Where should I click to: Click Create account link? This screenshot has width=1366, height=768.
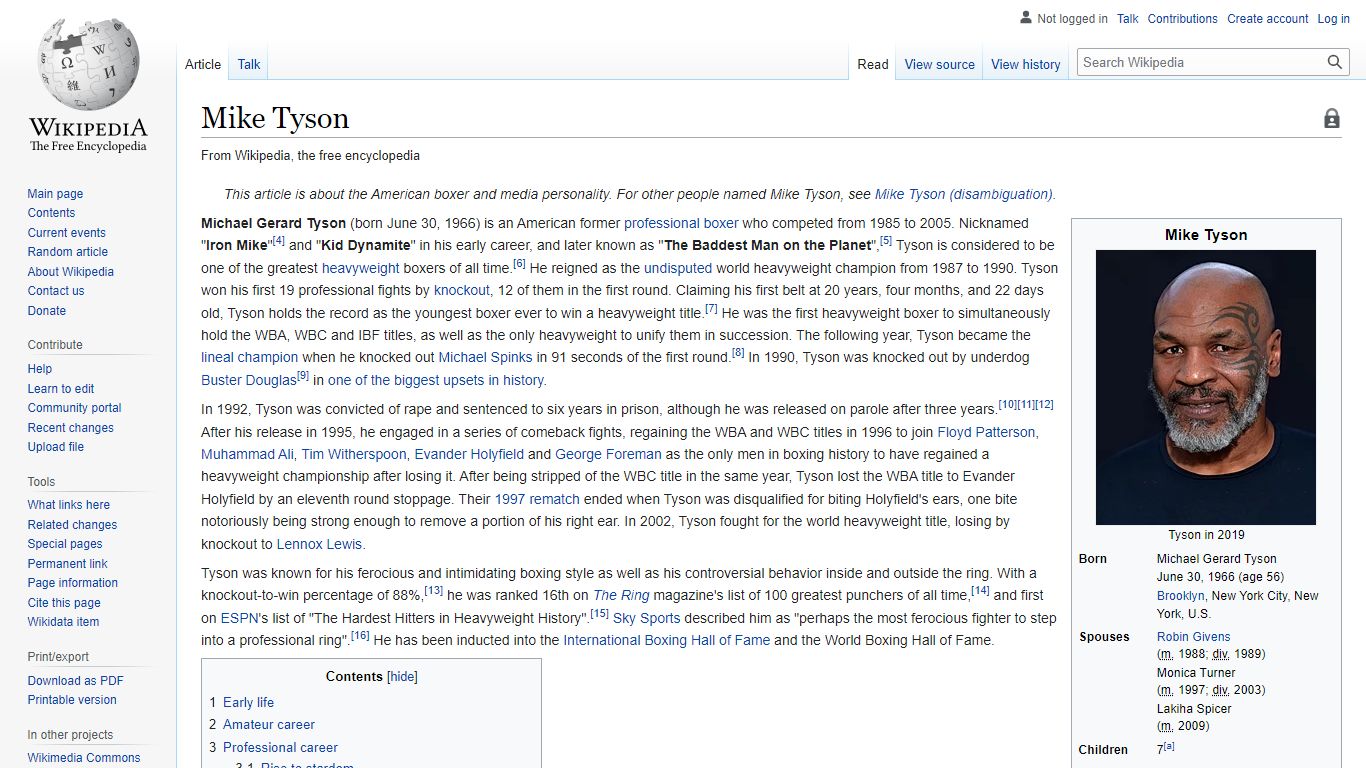coord(1267,18)
